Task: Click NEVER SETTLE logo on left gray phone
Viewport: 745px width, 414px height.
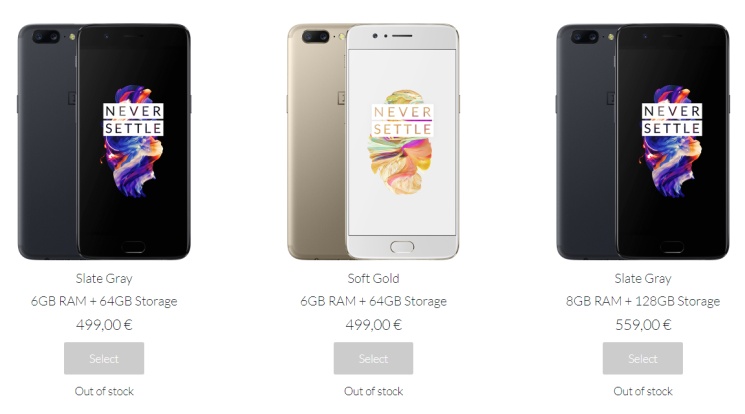Action: click(x=133, y=120)
